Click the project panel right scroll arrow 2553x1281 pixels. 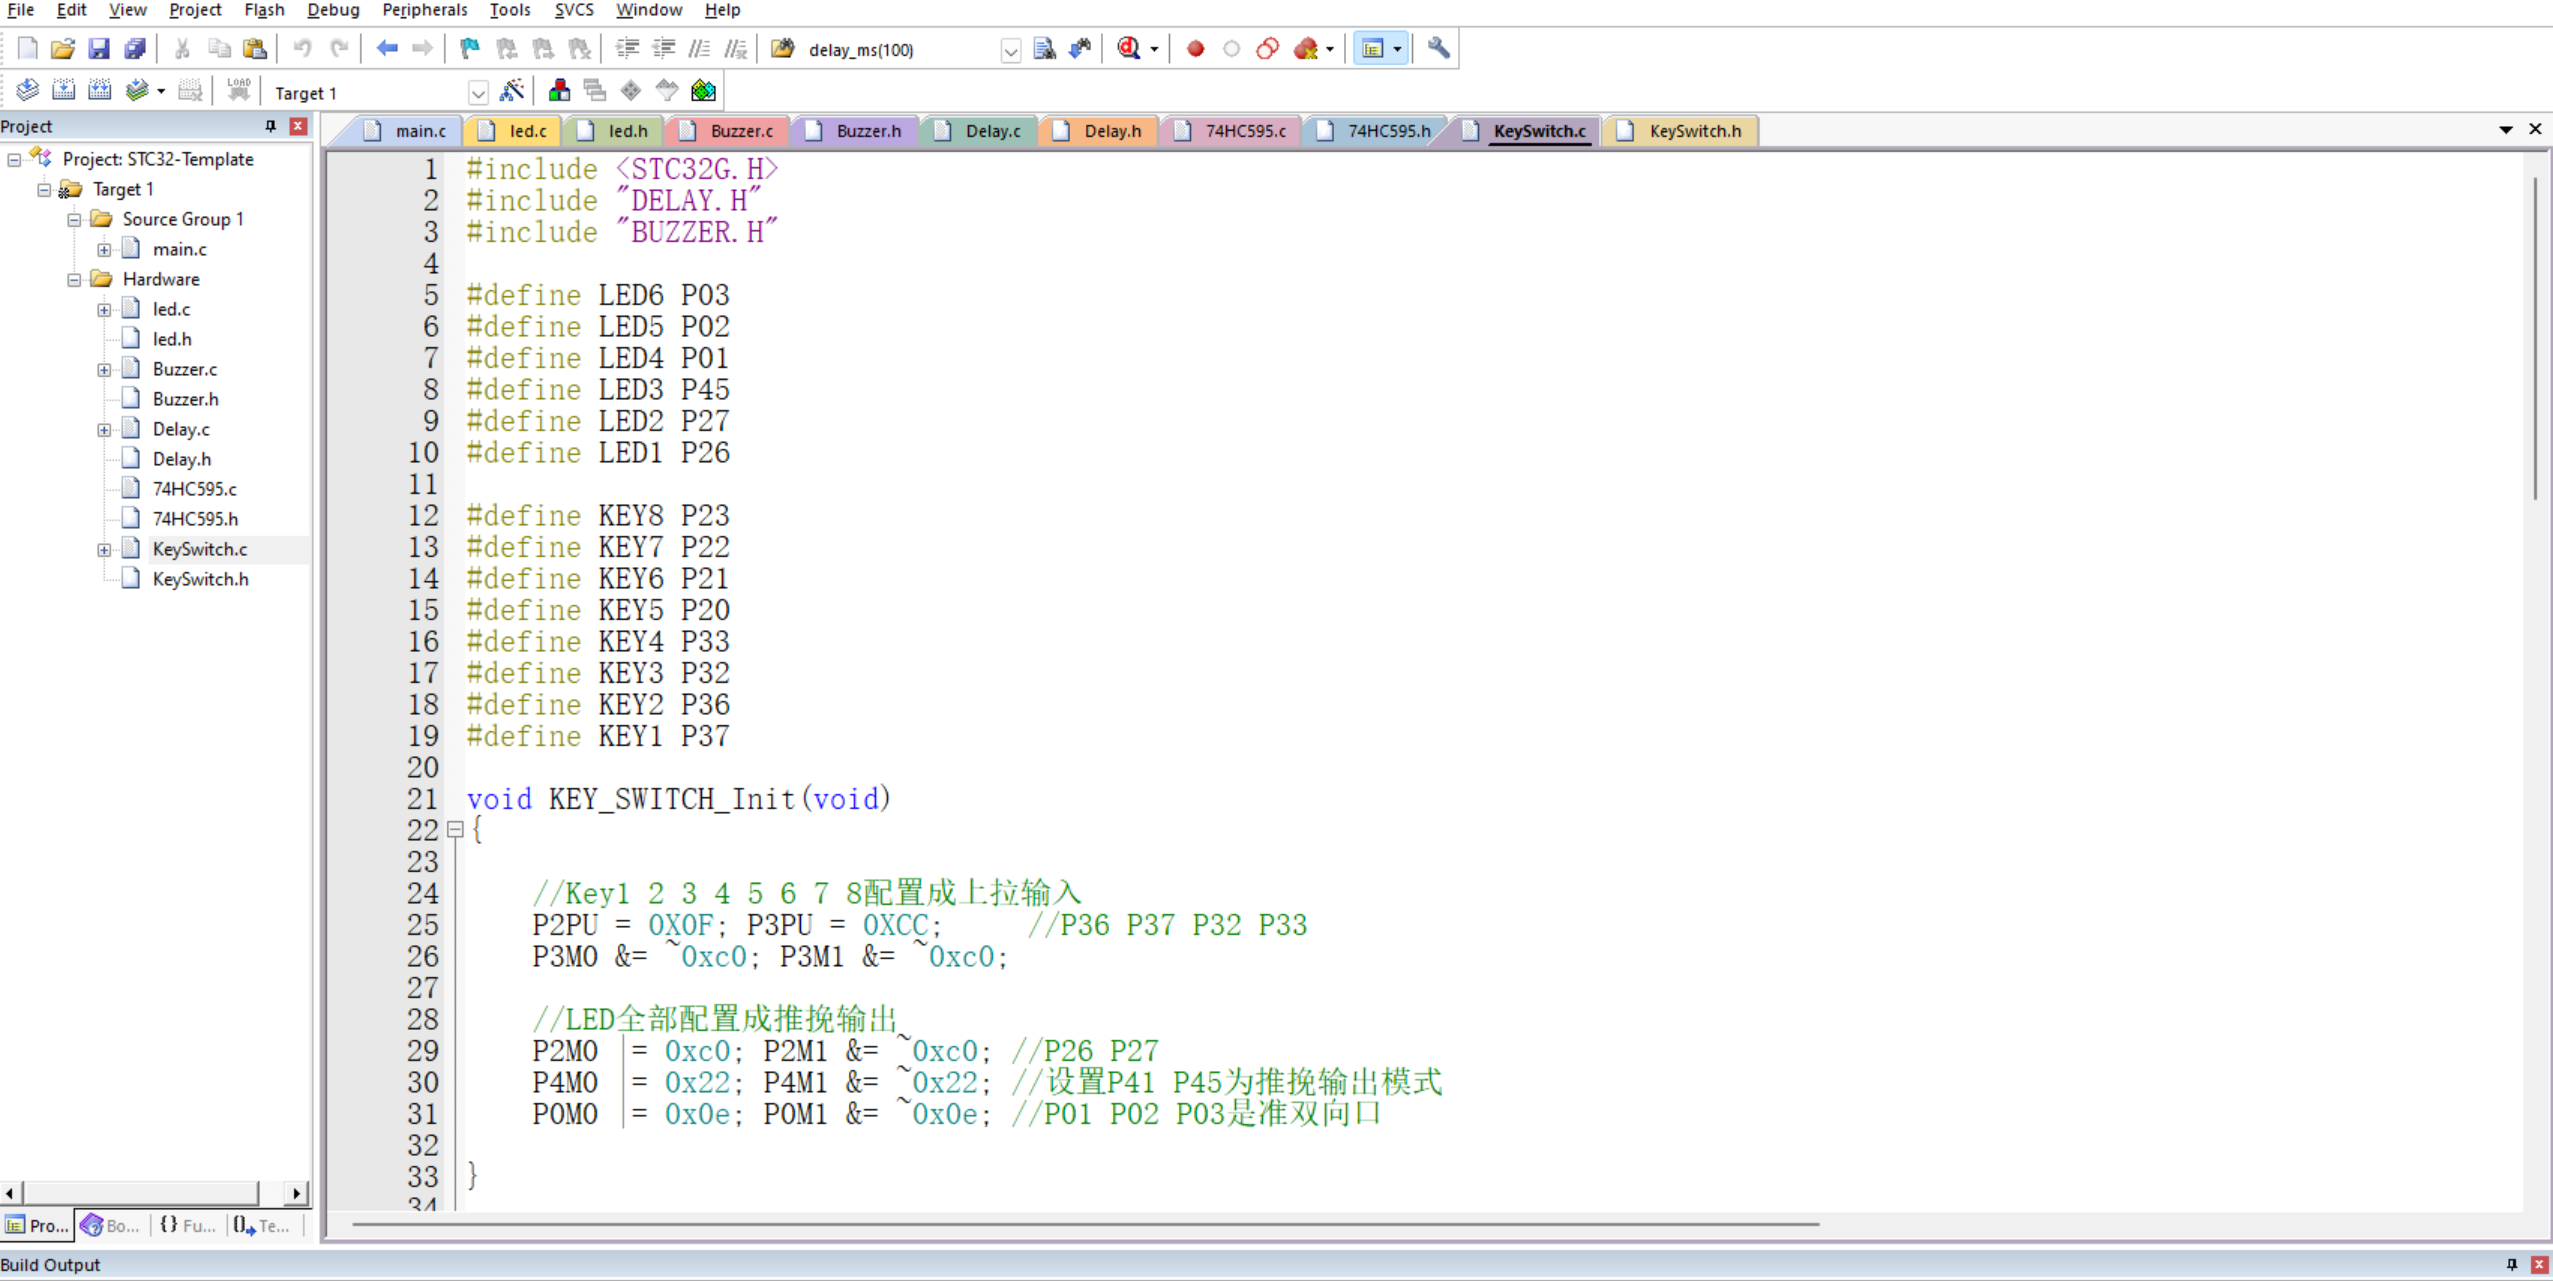296,1193
